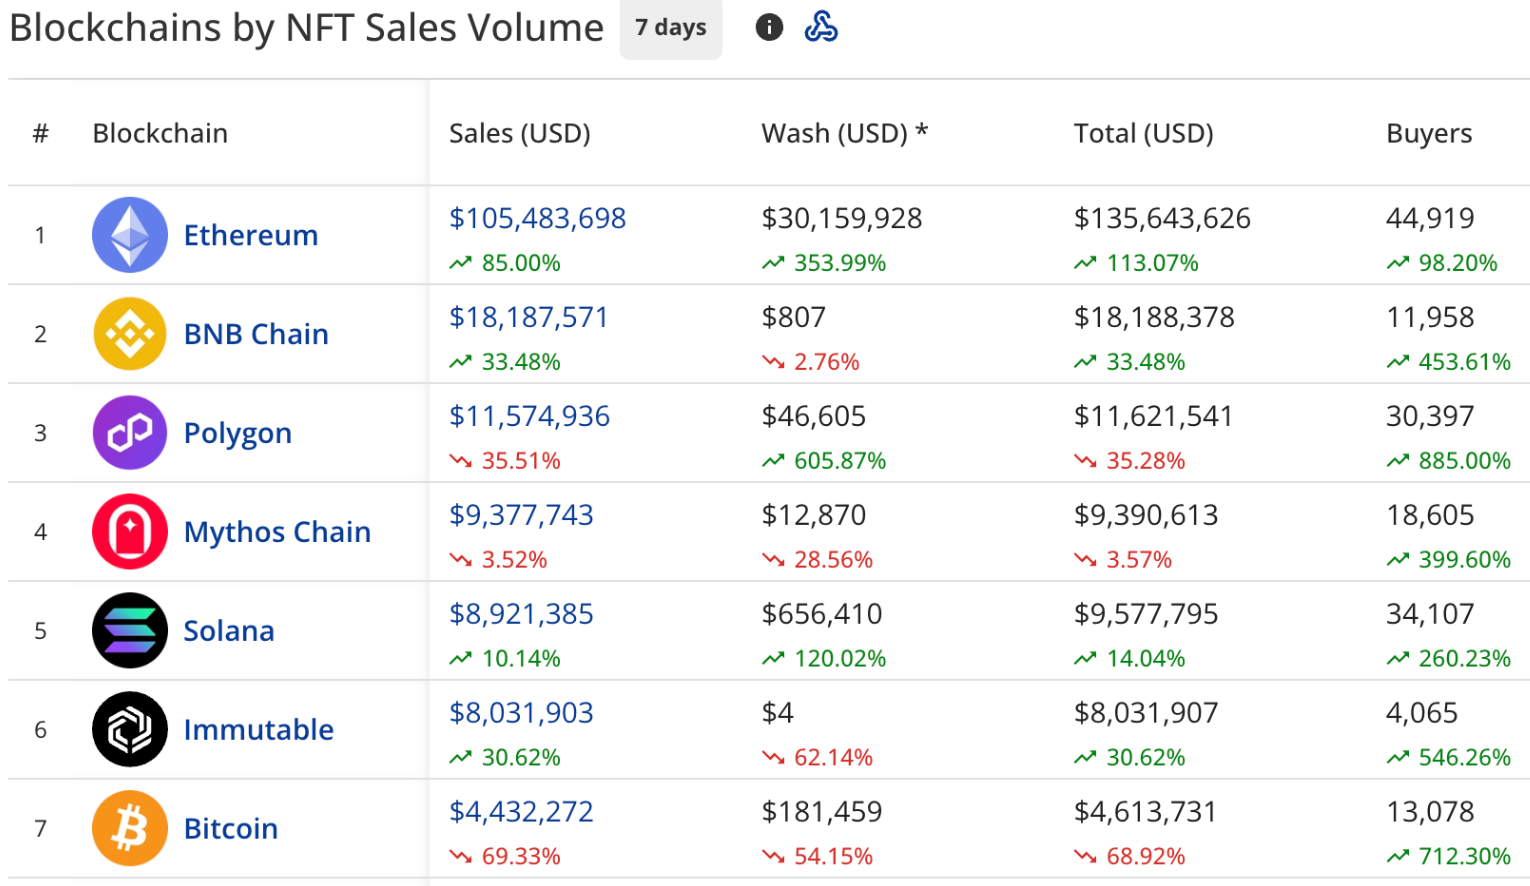Open the Bitcoin blockchain link

[231, 829]
